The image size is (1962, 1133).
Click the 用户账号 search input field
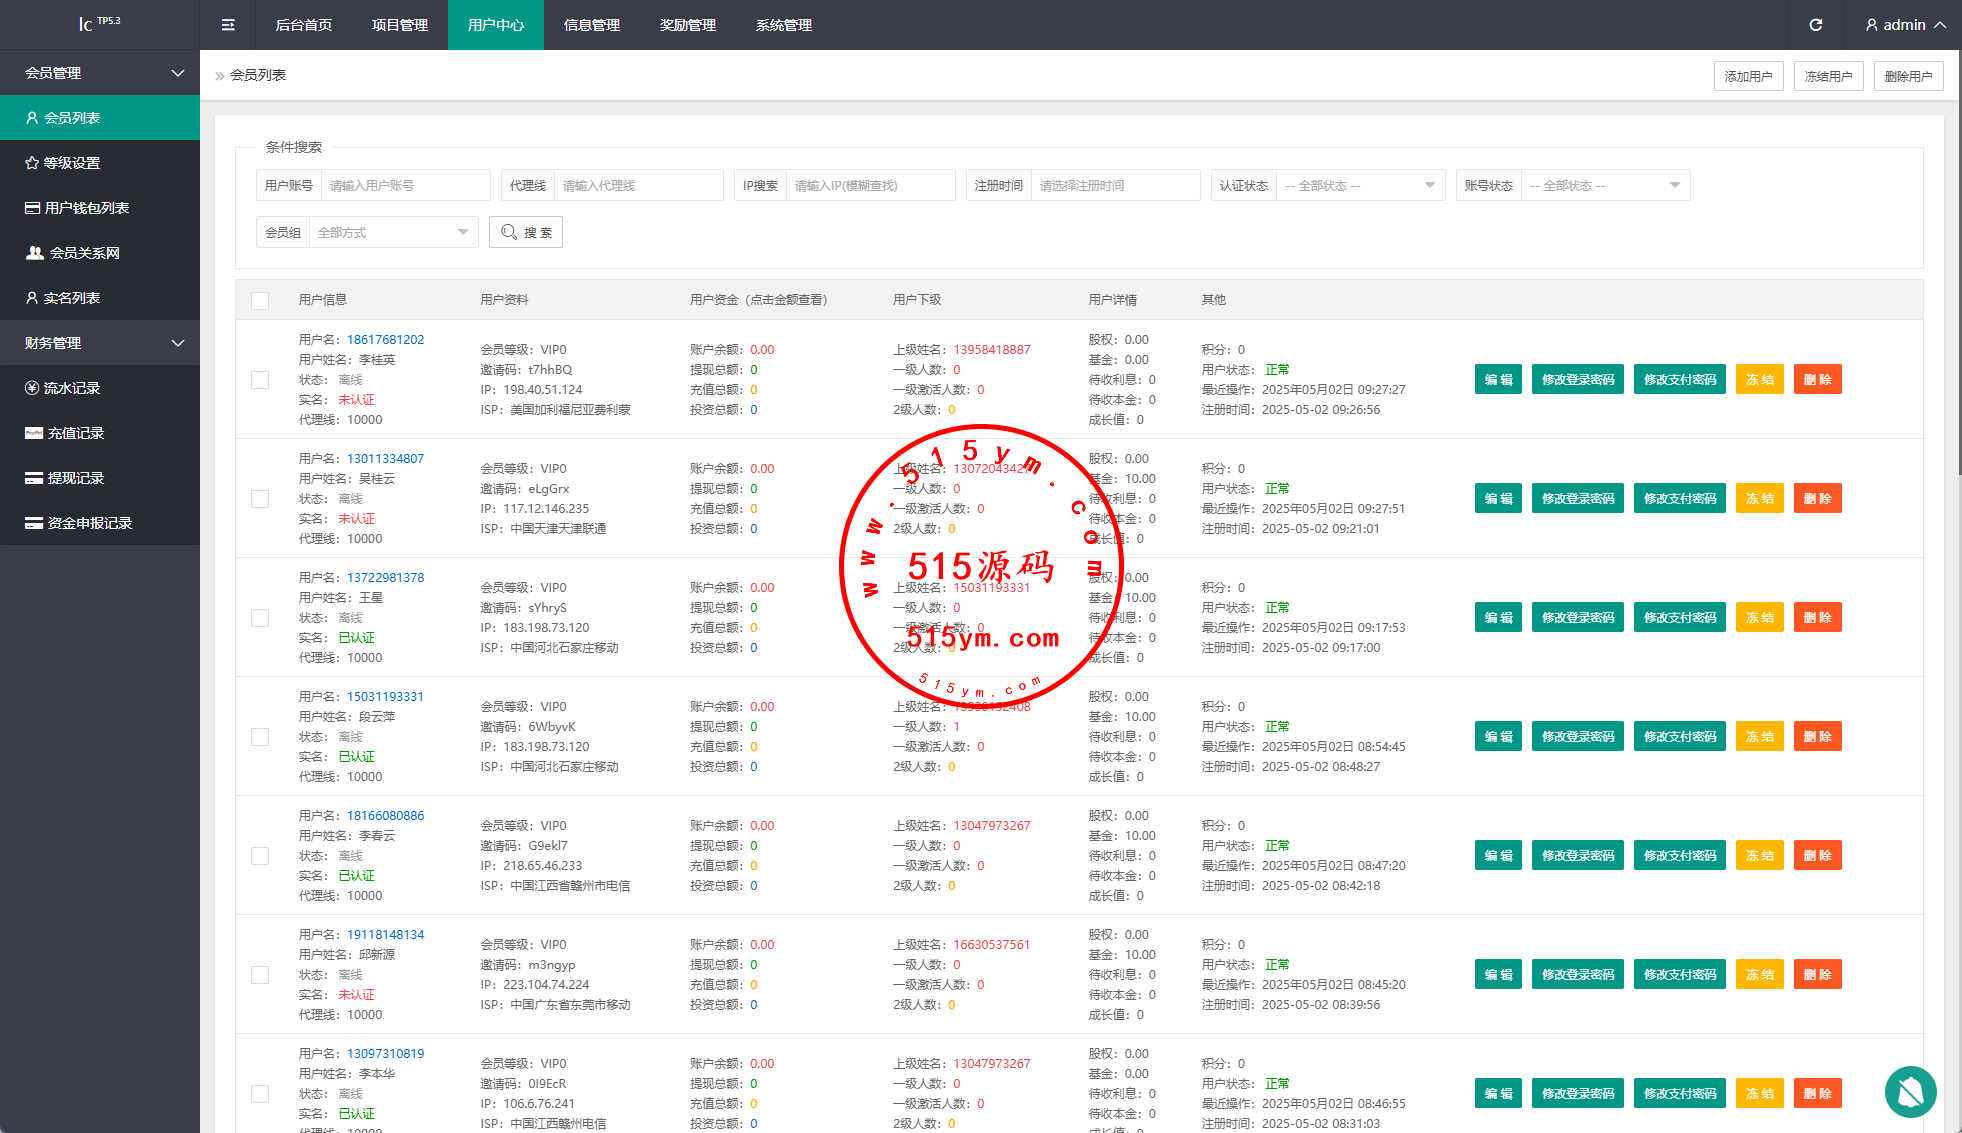(x=405, y=186)
